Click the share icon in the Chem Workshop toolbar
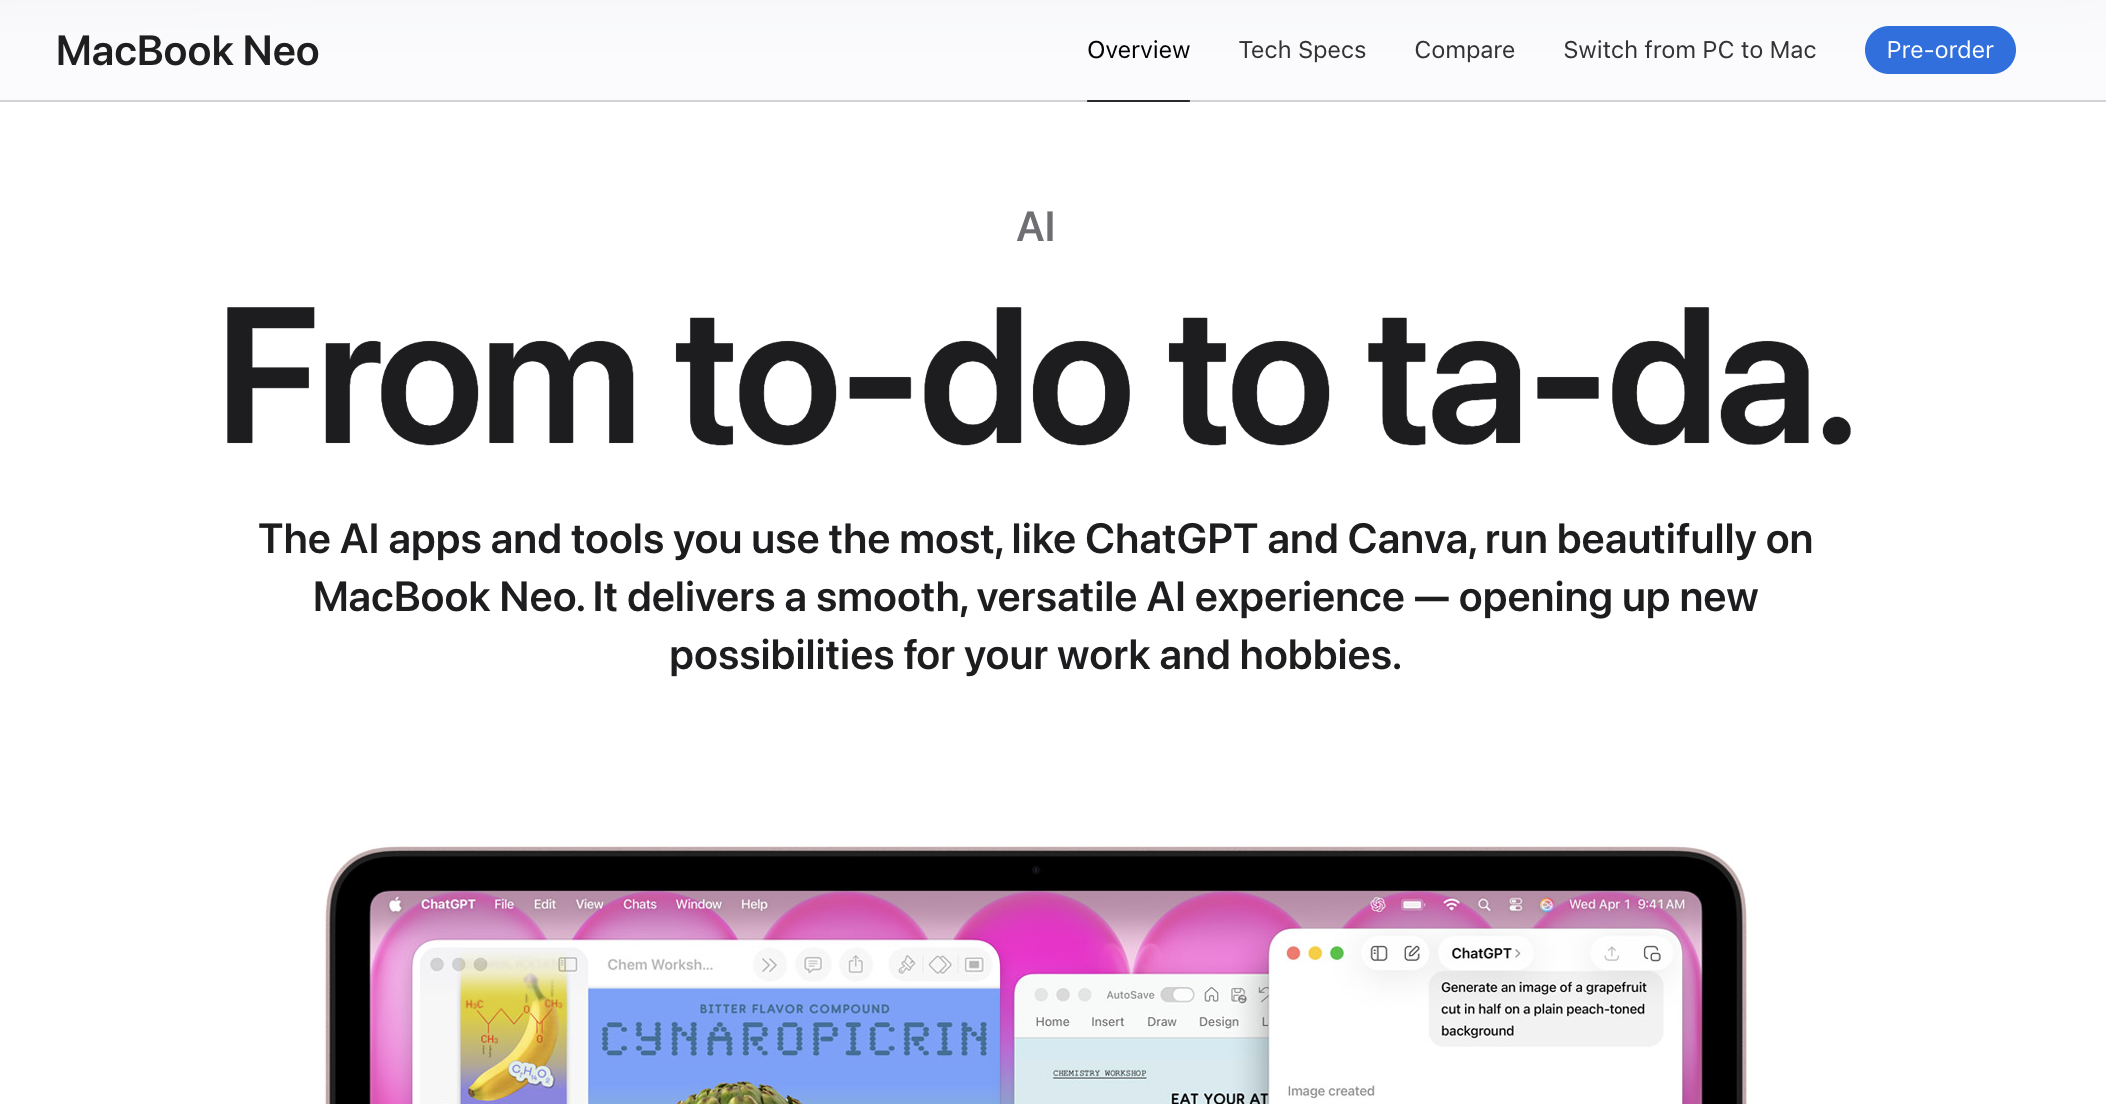This screenshot has height=1104, width=2106. pos(856,964)
